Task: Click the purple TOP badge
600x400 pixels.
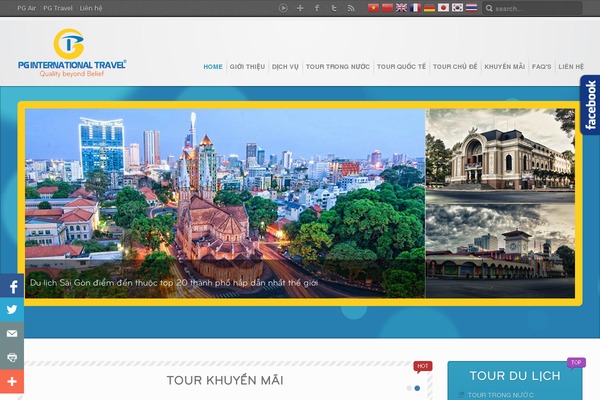Action: point(576,362)
